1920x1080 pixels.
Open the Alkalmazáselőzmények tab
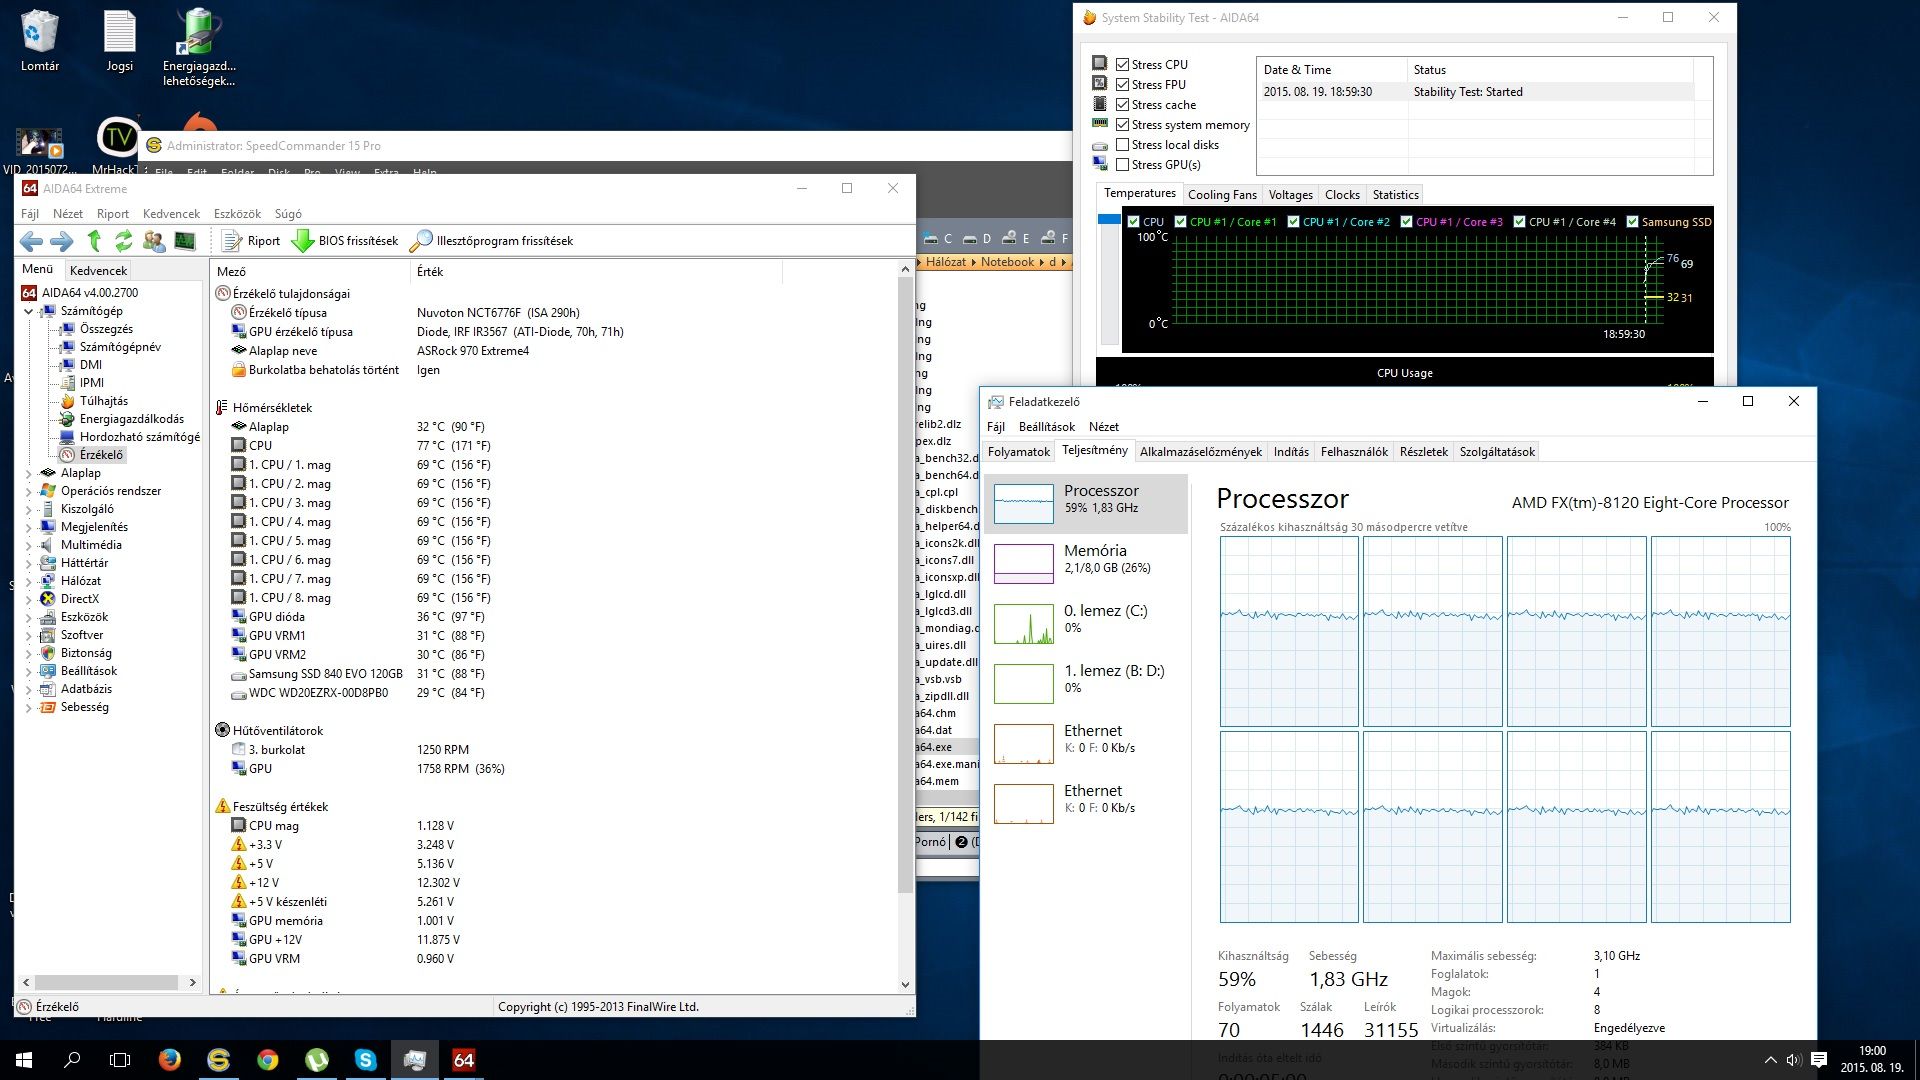1200,452
